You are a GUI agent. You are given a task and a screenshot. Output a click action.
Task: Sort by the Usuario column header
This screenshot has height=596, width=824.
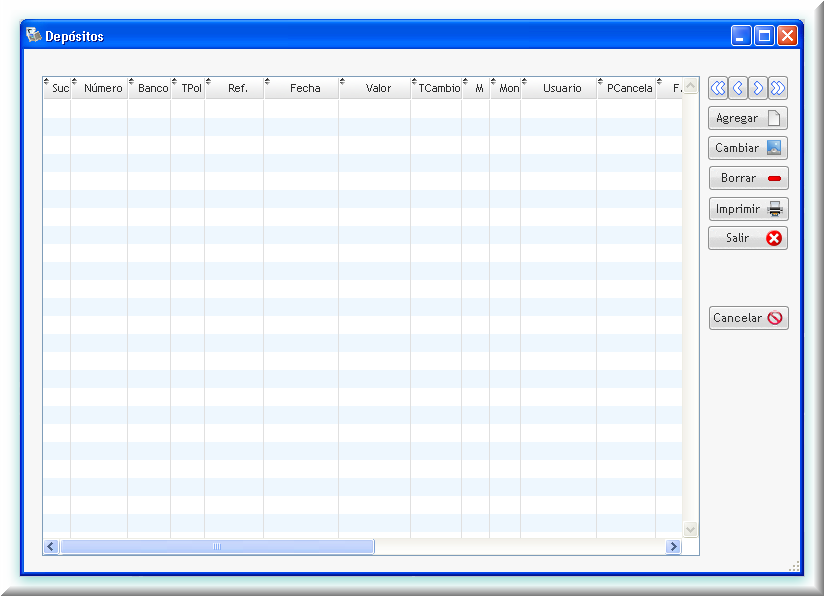point(559,88)
